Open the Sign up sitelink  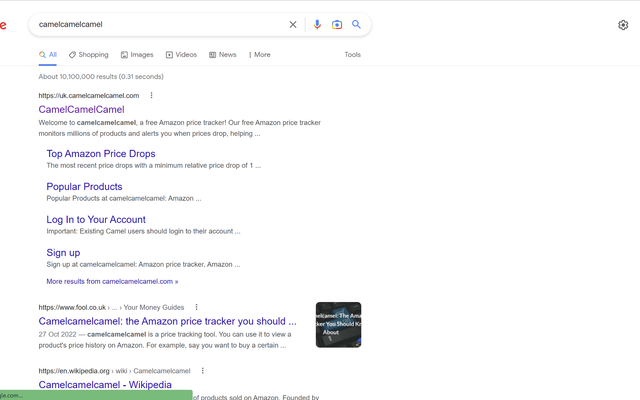pos(63,253)
